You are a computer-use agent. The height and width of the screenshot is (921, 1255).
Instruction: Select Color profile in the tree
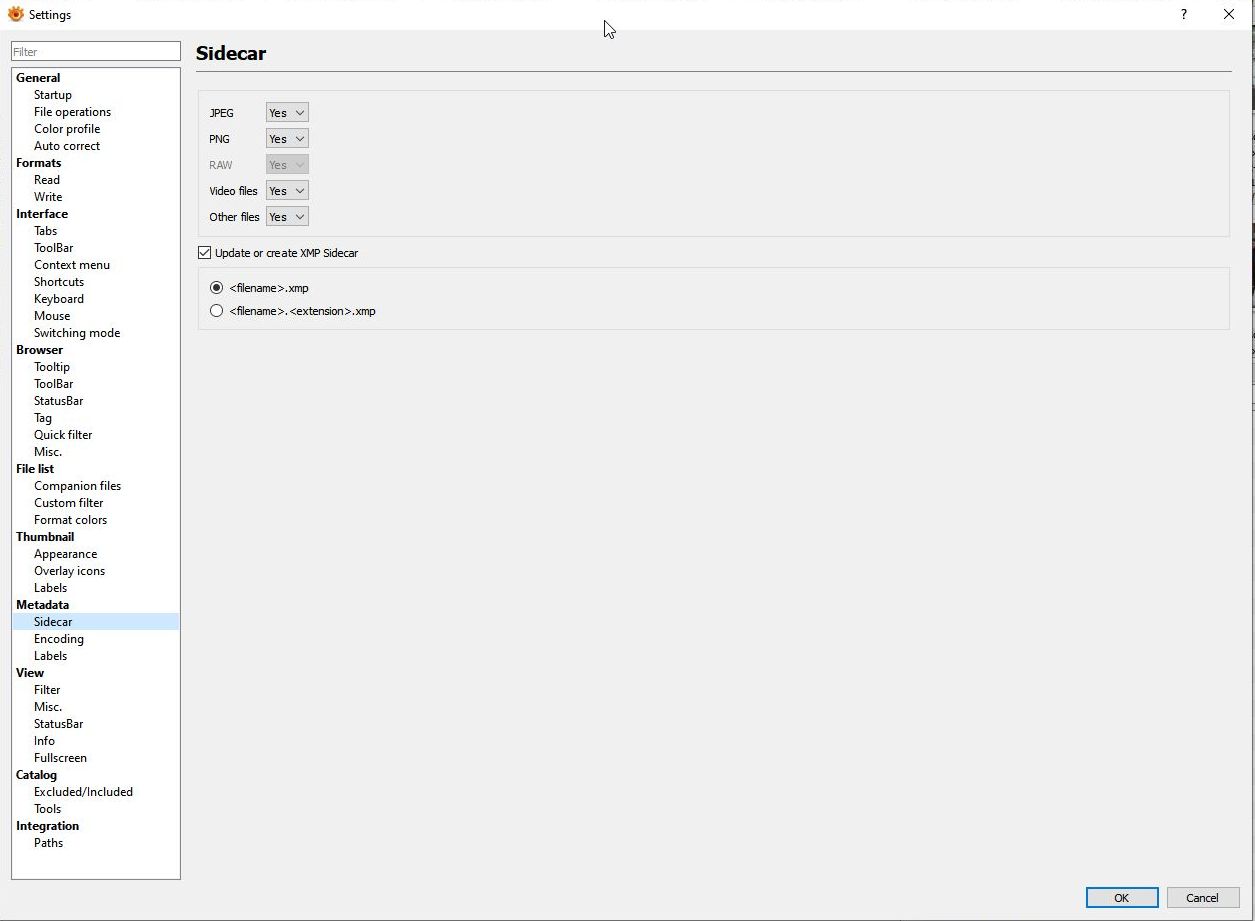point(67,129)
